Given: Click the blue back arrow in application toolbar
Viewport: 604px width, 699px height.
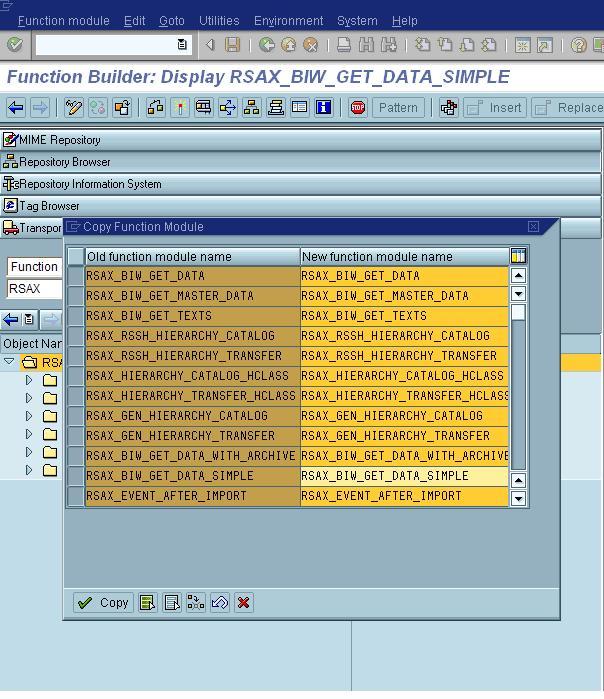Looking at the screenshot, I should 16,107.
